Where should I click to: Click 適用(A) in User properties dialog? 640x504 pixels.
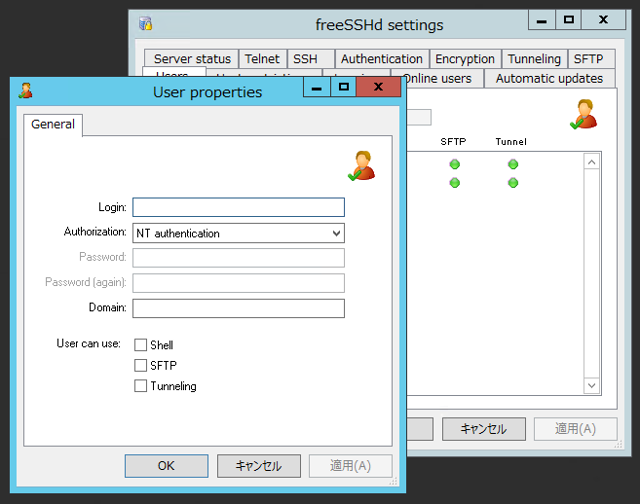pyautogui.click(x=351, y=466)
